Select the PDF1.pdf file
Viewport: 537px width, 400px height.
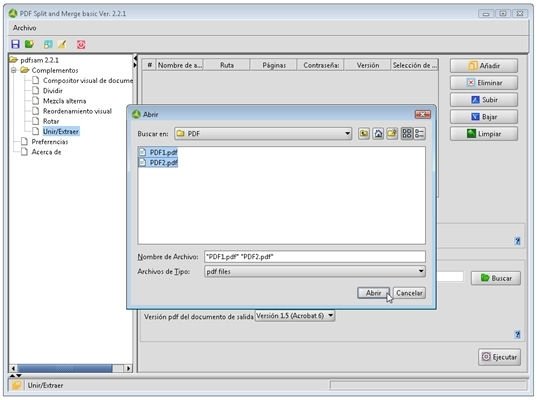[x=158, y=152]
